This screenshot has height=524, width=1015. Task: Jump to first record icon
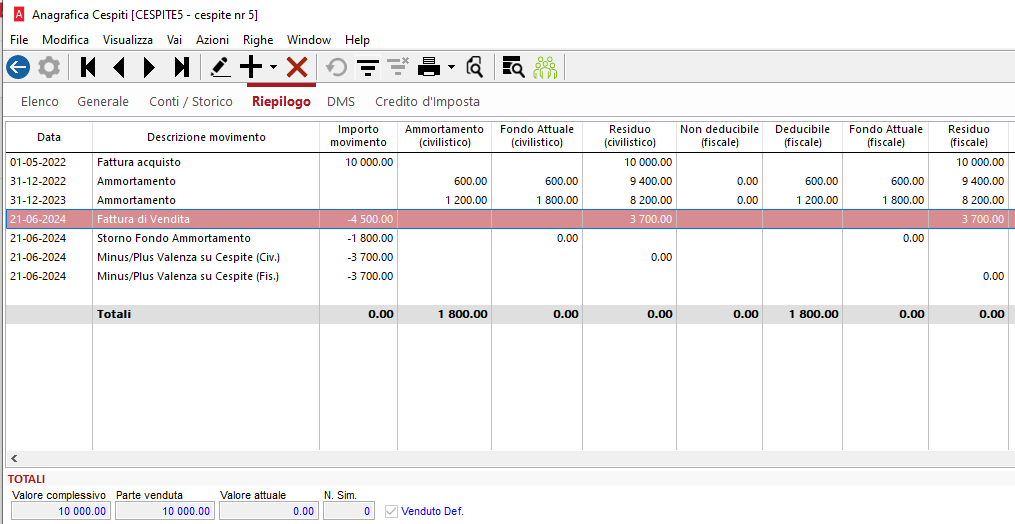(88, 67)
